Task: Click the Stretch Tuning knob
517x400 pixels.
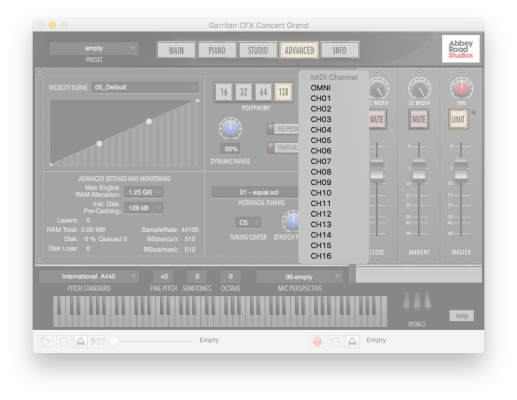Action: [292, 221]
